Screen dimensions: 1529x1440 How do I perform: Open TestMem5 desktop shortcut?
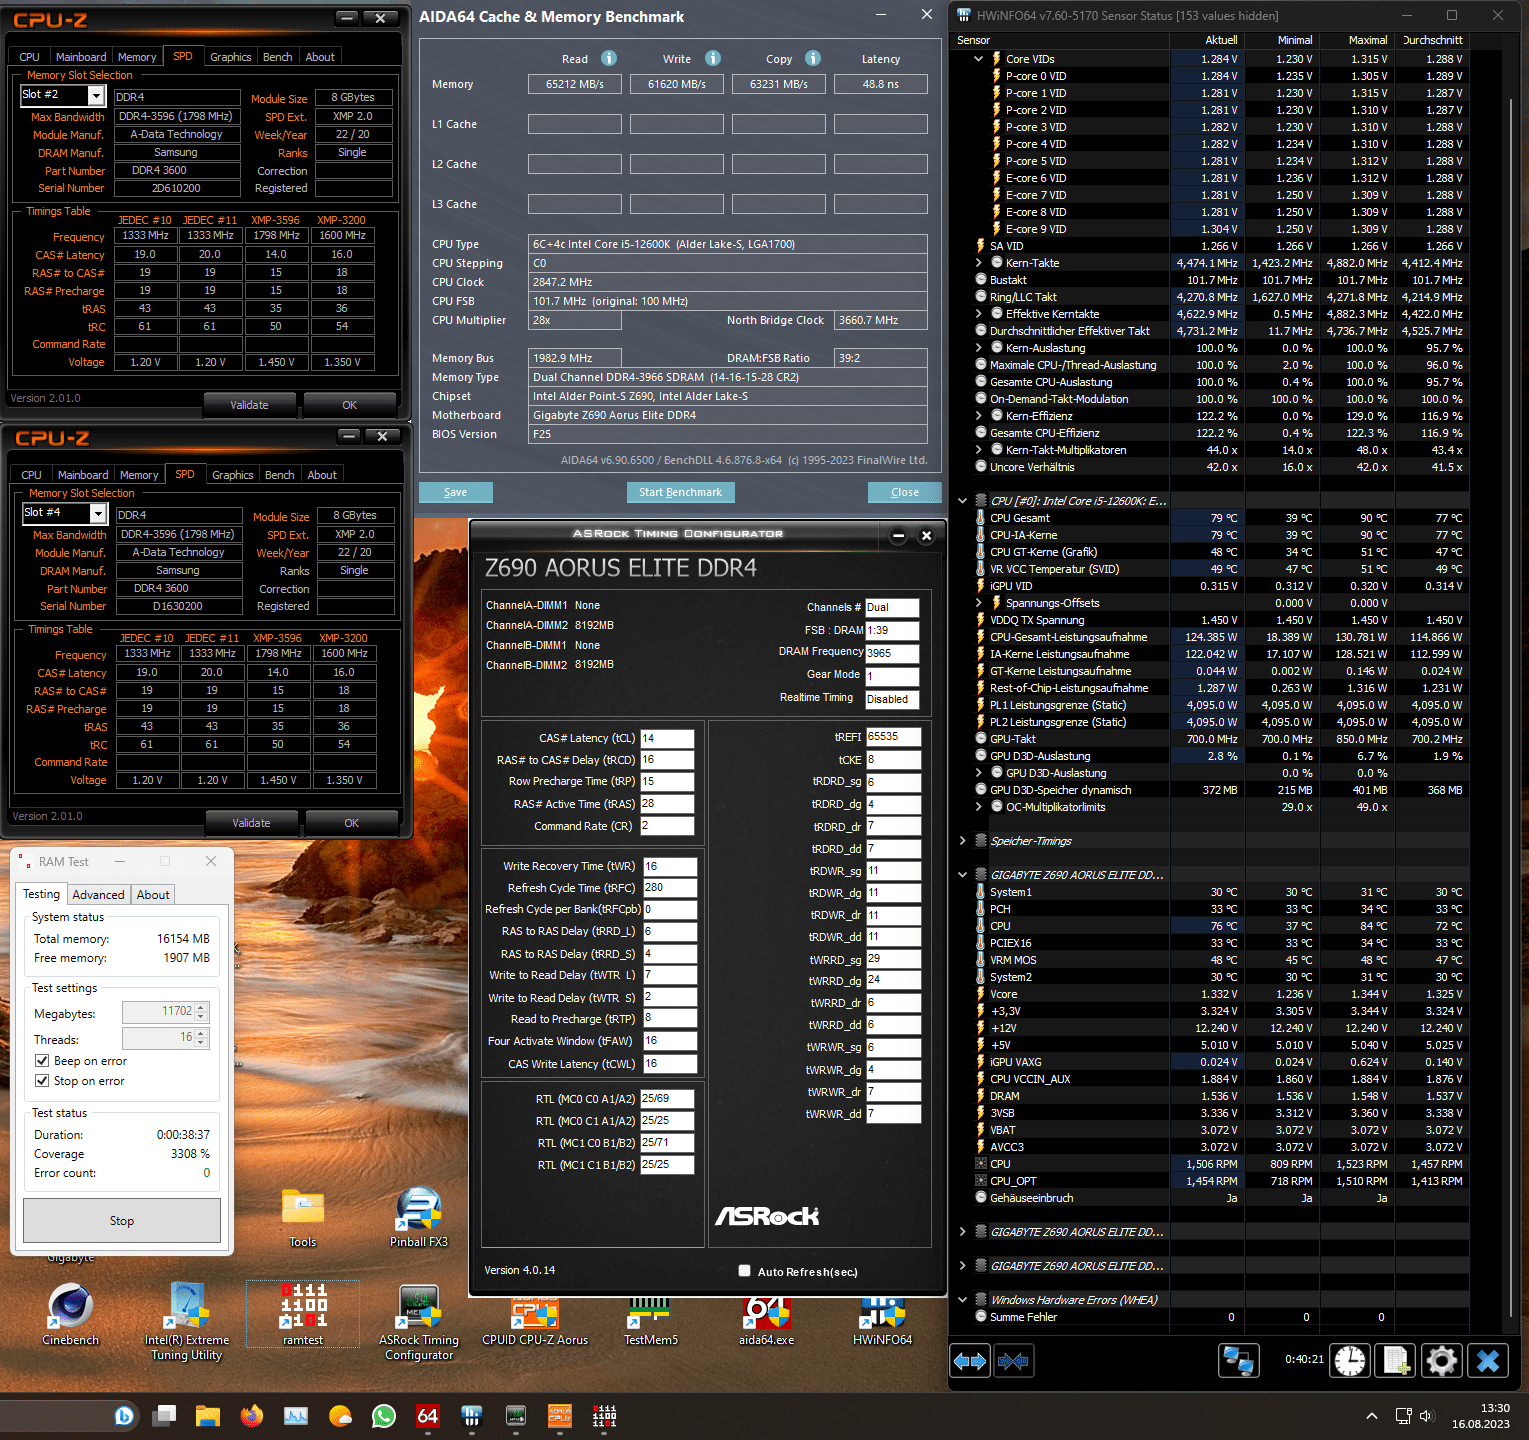(651, 1320)
